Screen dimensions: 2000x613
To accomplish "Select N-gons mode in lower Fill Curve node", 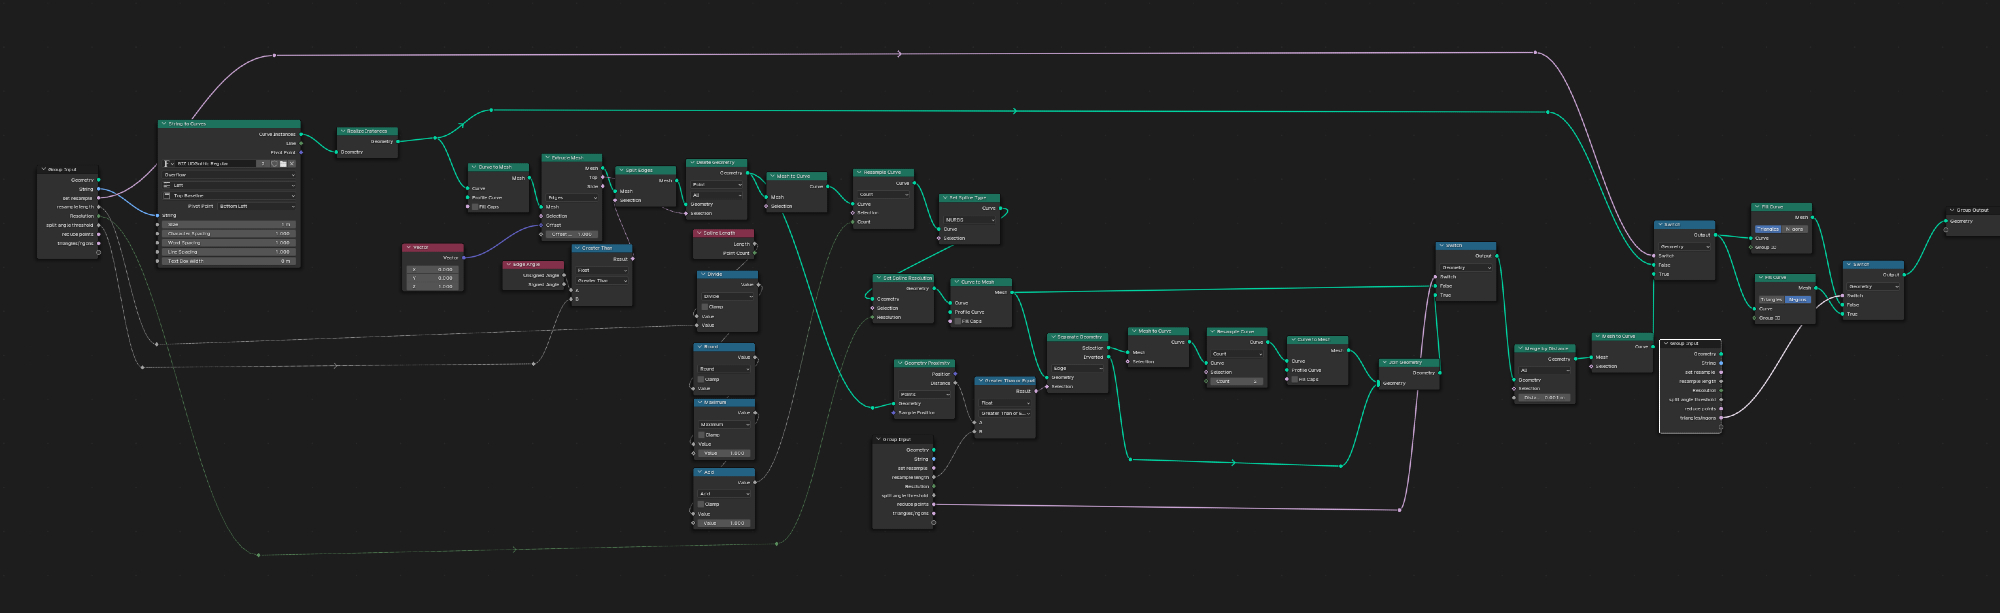I will tap(1798, 299).
